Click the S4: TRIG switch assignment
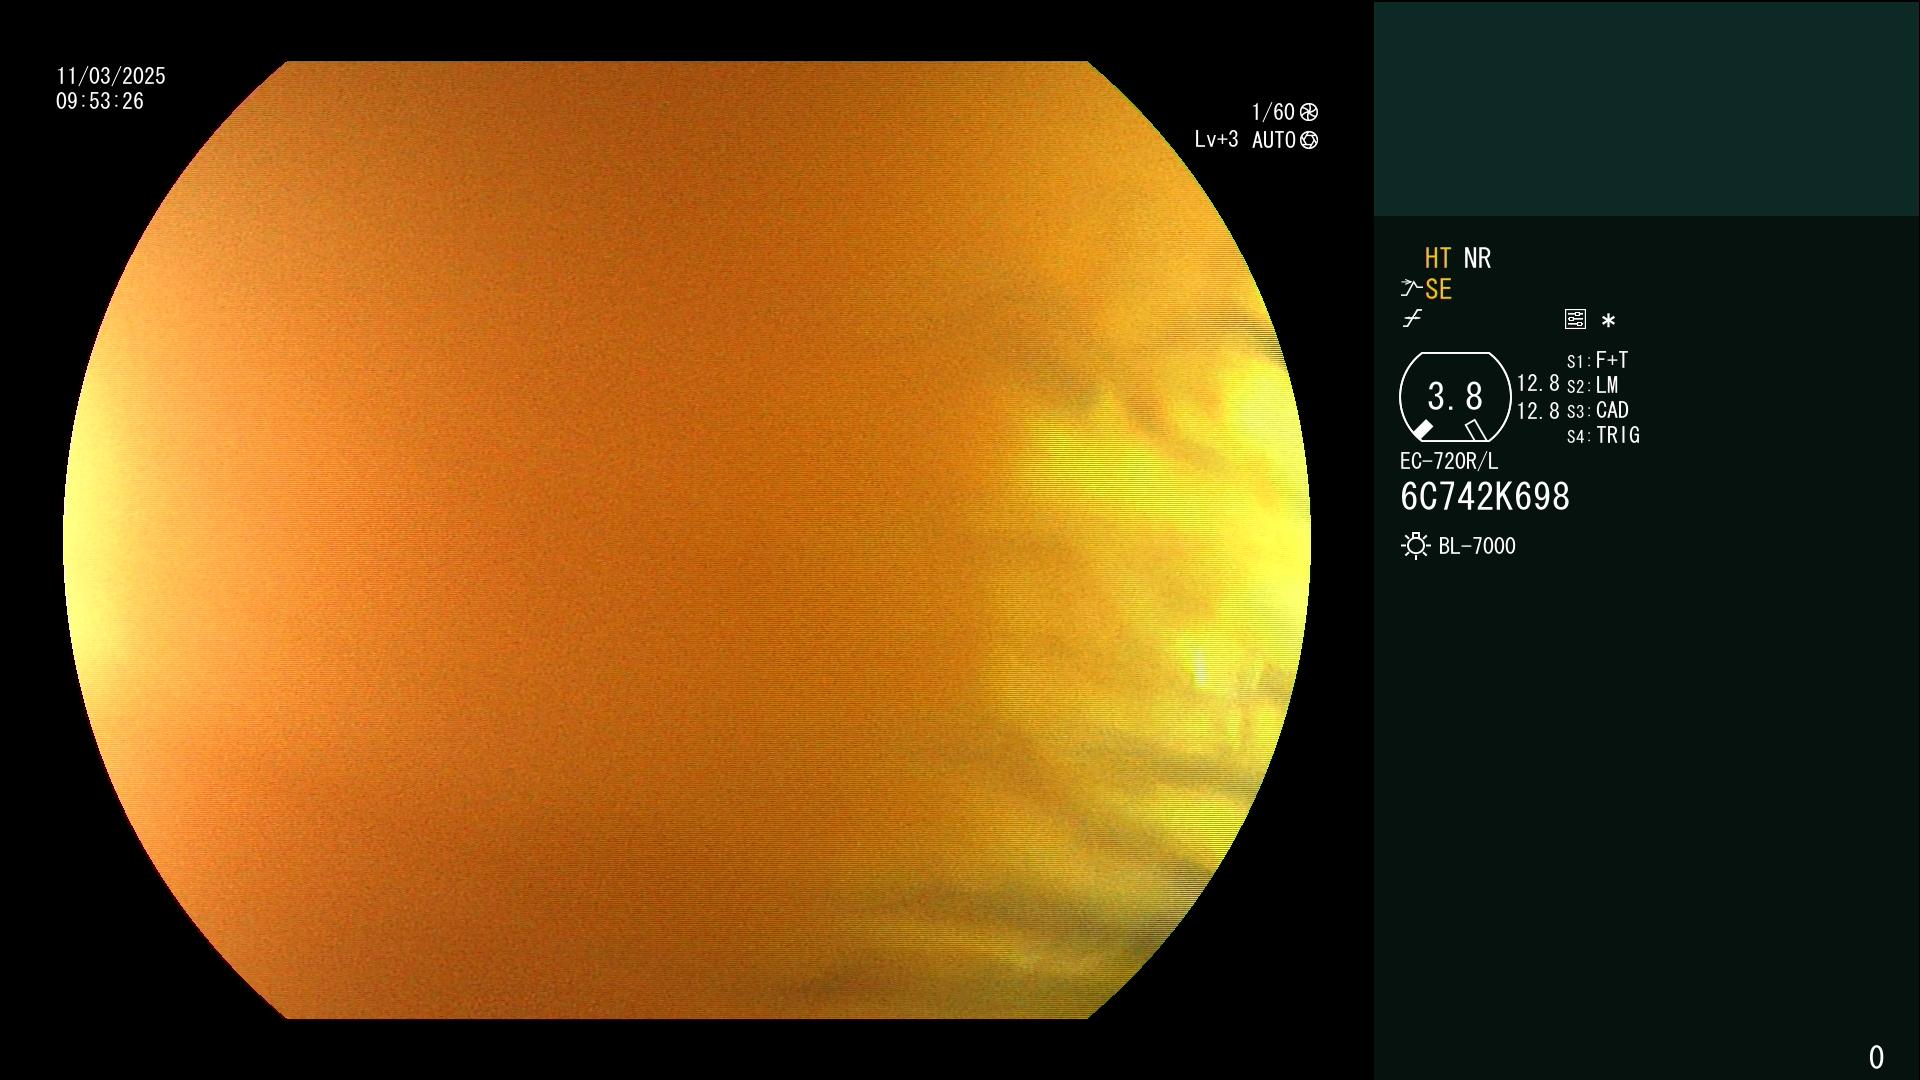Screen dimensions: 1920x1080 pyautogui.click(x=1603, y=435)
